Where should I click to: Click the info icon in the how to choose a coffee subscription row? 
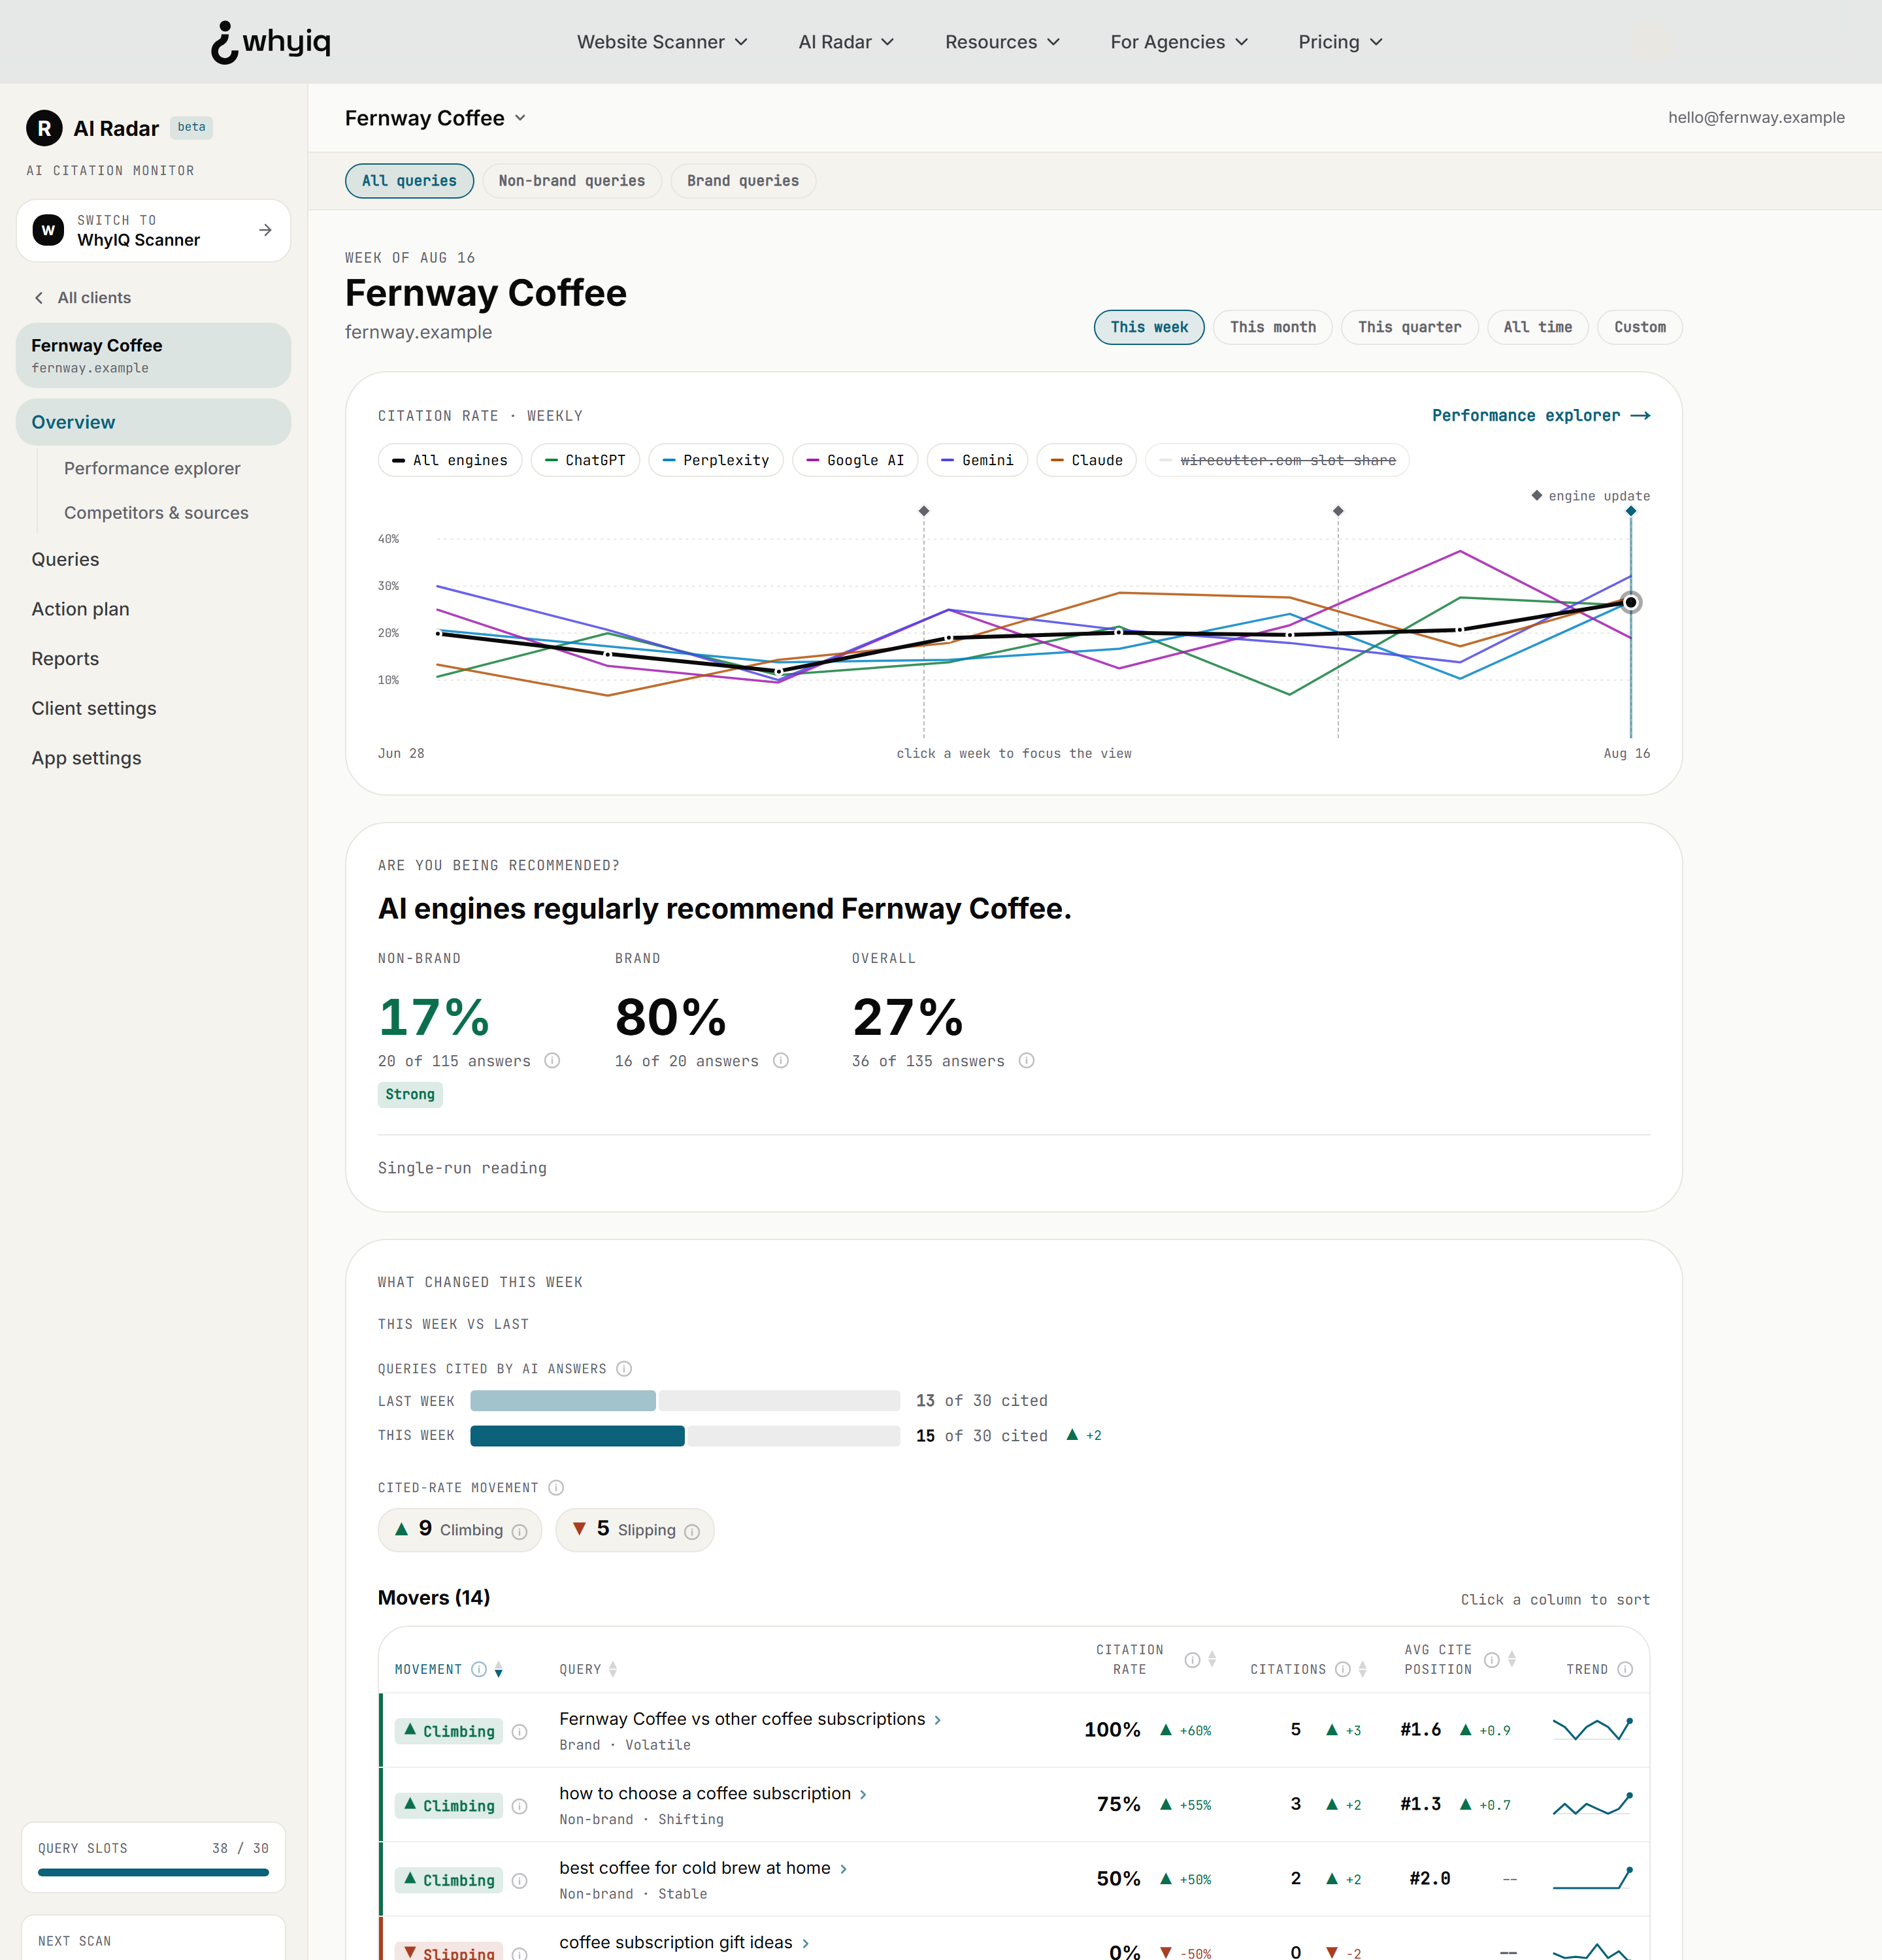(x=519, y=1806)
